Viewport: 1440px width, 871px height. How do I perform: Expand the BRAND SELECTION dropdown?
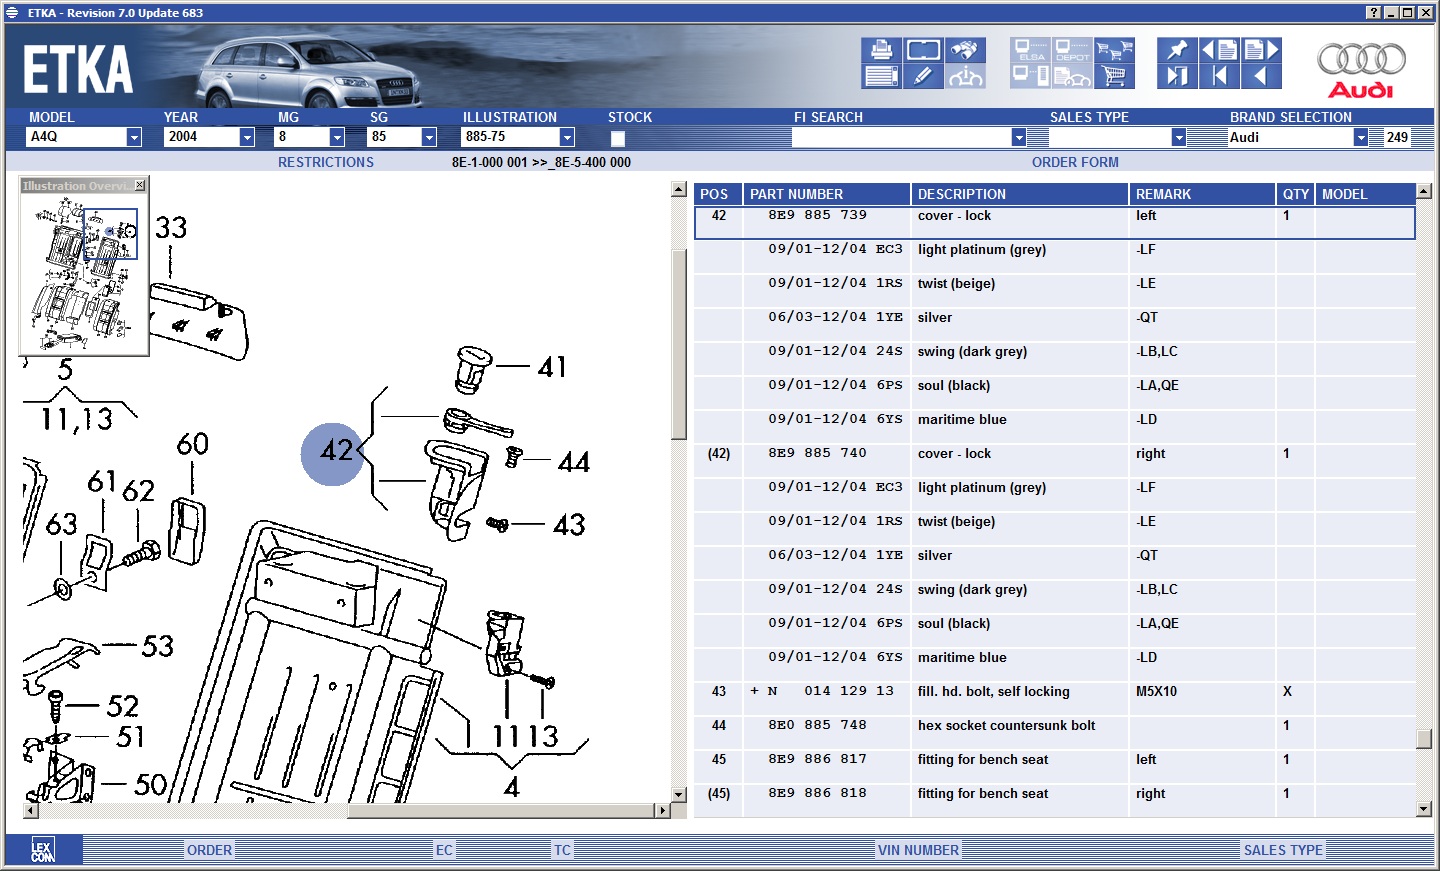[x=1360, y=137]
